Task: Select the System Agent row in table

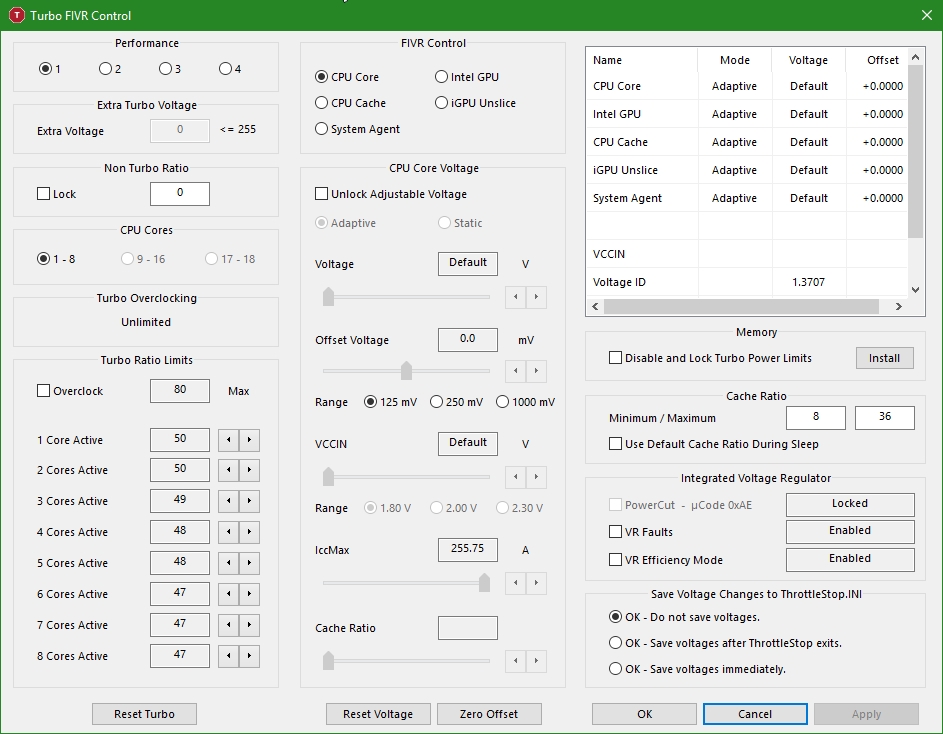Action: coord(747,198)
